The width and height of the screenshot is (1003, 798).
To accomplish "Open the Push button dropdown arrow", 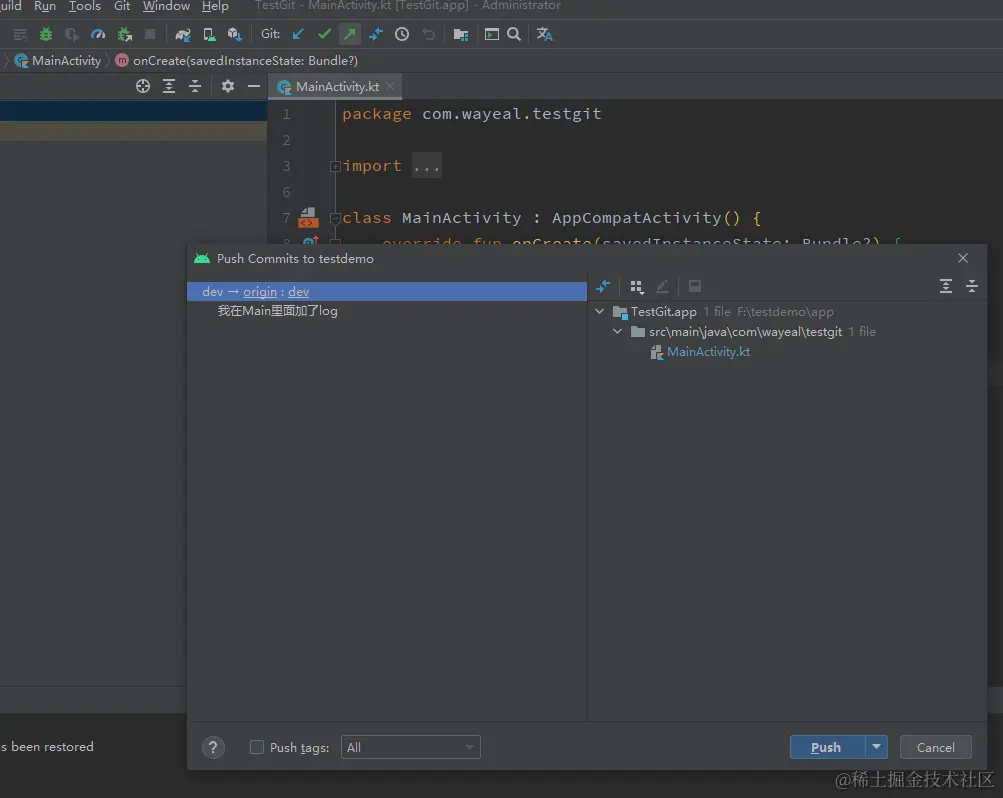I will pos(877,747).
